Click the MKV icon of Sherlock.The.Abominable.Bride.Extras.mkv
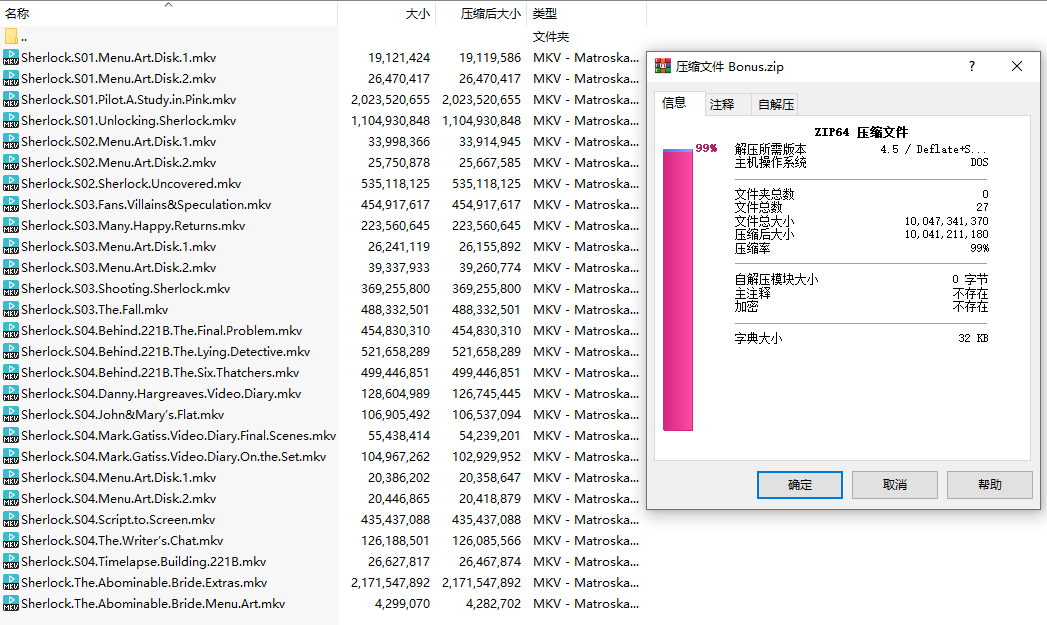 coord(11,583)
